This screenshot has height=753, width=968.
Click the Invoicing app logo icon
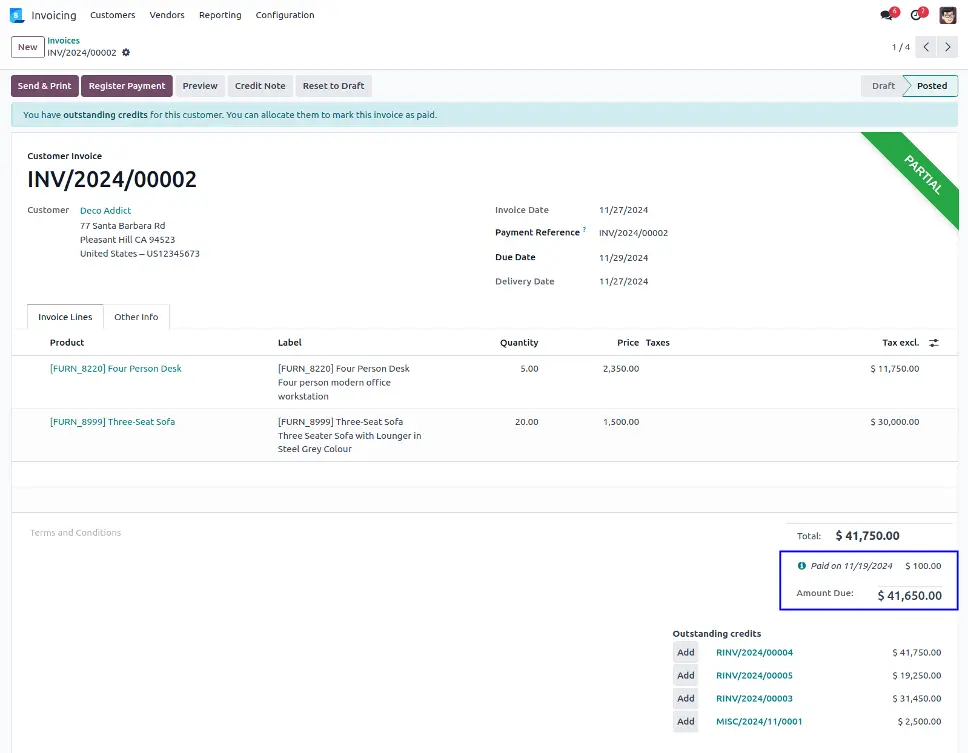coord(17,15)
